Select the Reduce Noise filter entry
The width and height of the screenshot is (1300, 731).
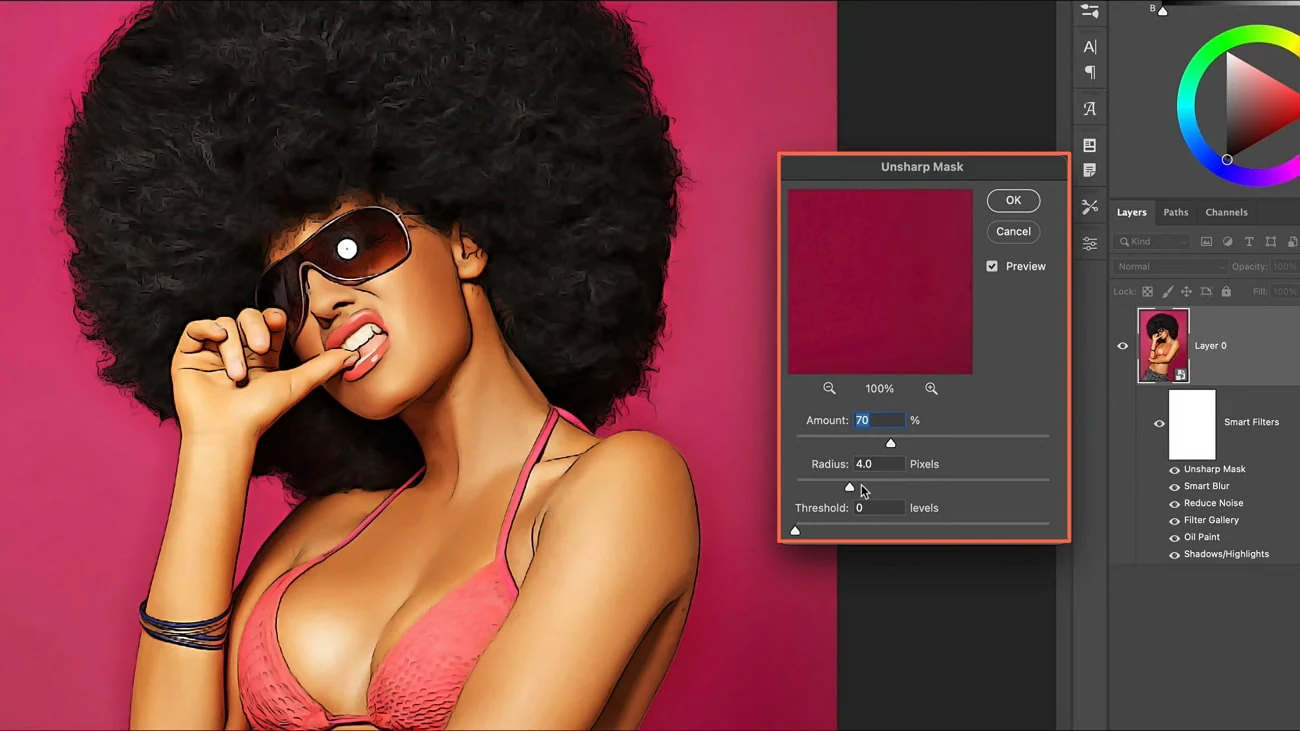tap(1213, 503)
